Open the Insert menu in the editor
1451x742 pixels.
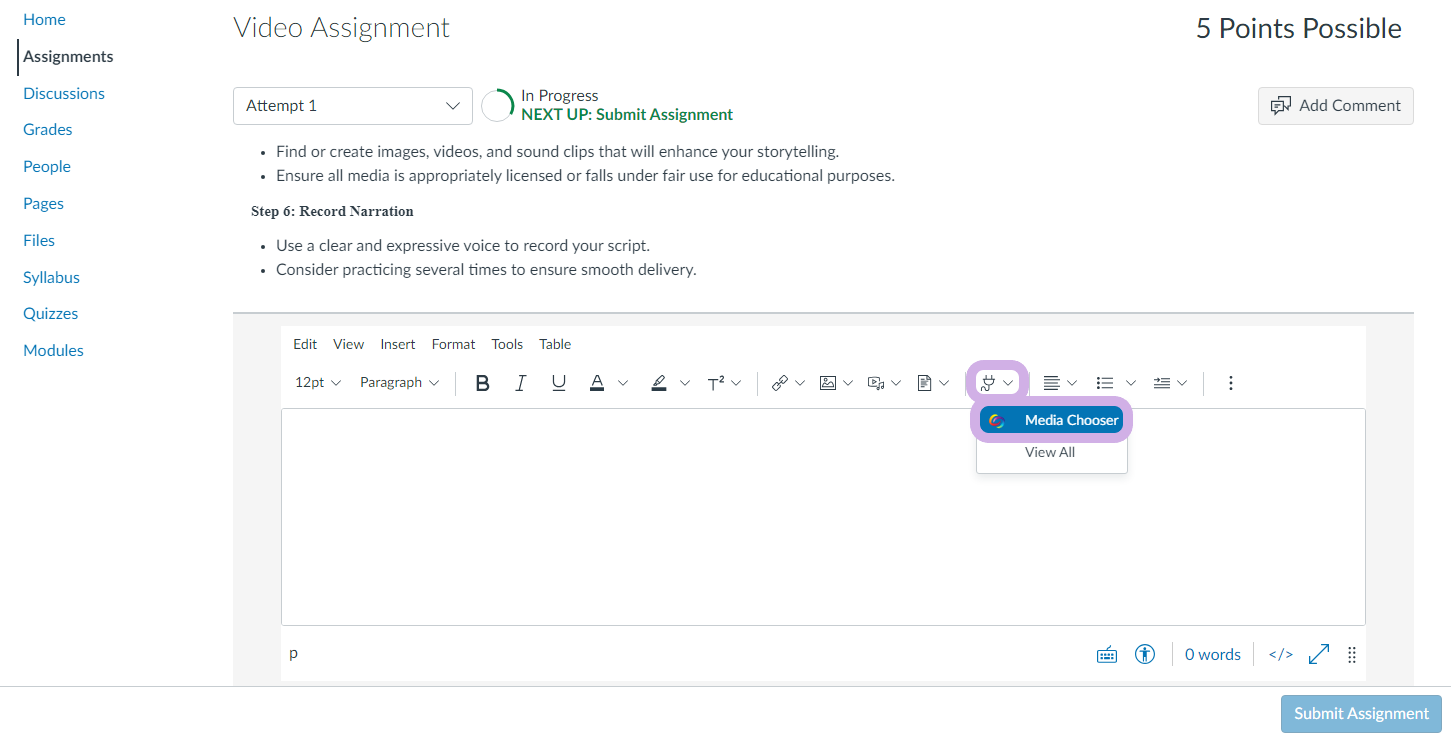(397, 344)
